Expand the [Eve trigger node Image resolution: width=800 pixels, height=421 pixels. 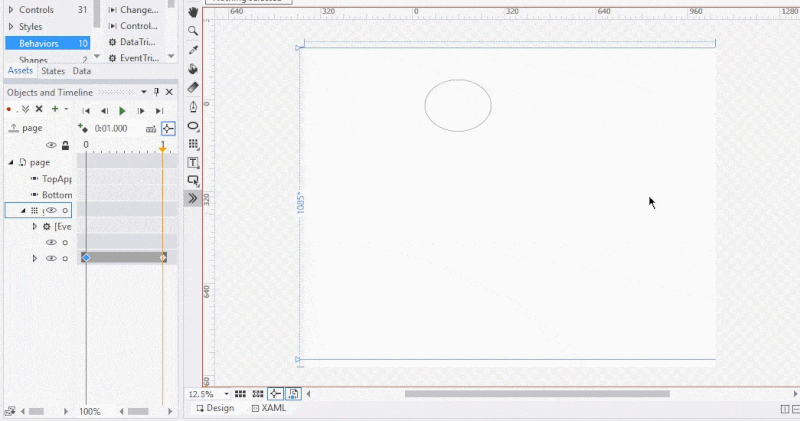click(35, 226)
